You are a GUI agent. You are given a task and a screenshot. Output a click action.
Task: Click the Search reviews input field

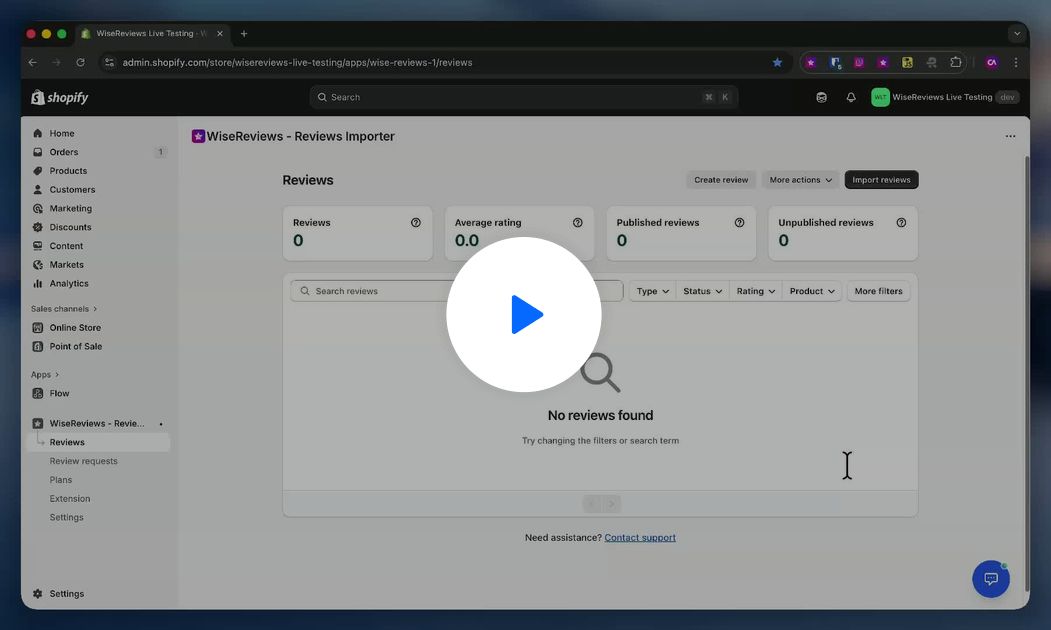[x=456, y=291]
